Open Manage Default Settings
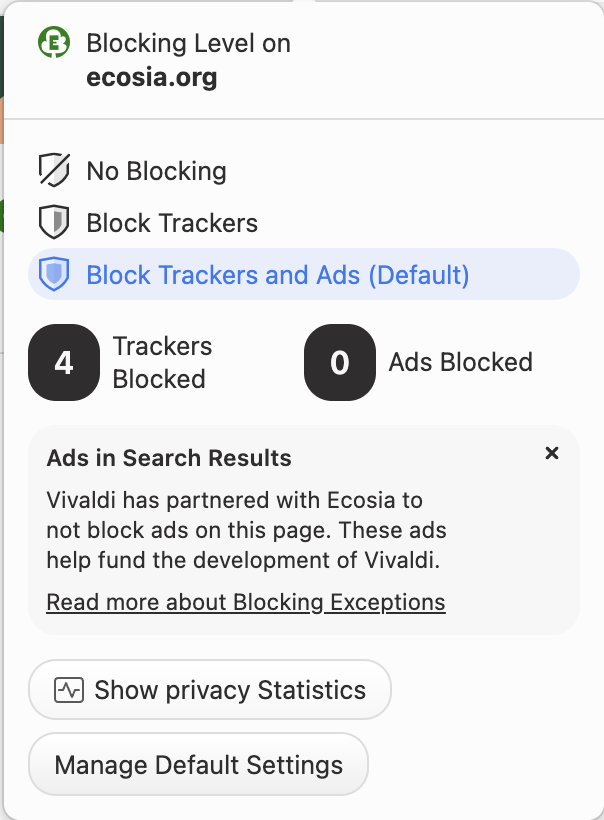 pos(199,766)
